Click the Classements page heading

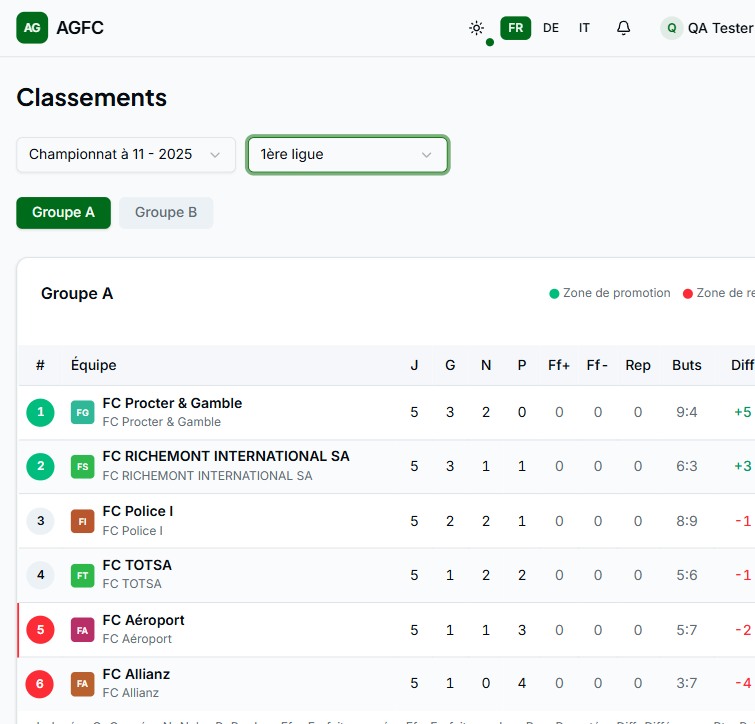coord(91,98)
